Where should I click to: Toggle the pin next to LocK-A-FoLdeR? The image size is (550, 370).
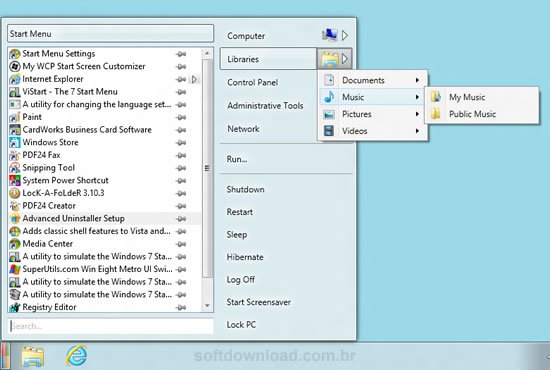click(x=181, y=193)
